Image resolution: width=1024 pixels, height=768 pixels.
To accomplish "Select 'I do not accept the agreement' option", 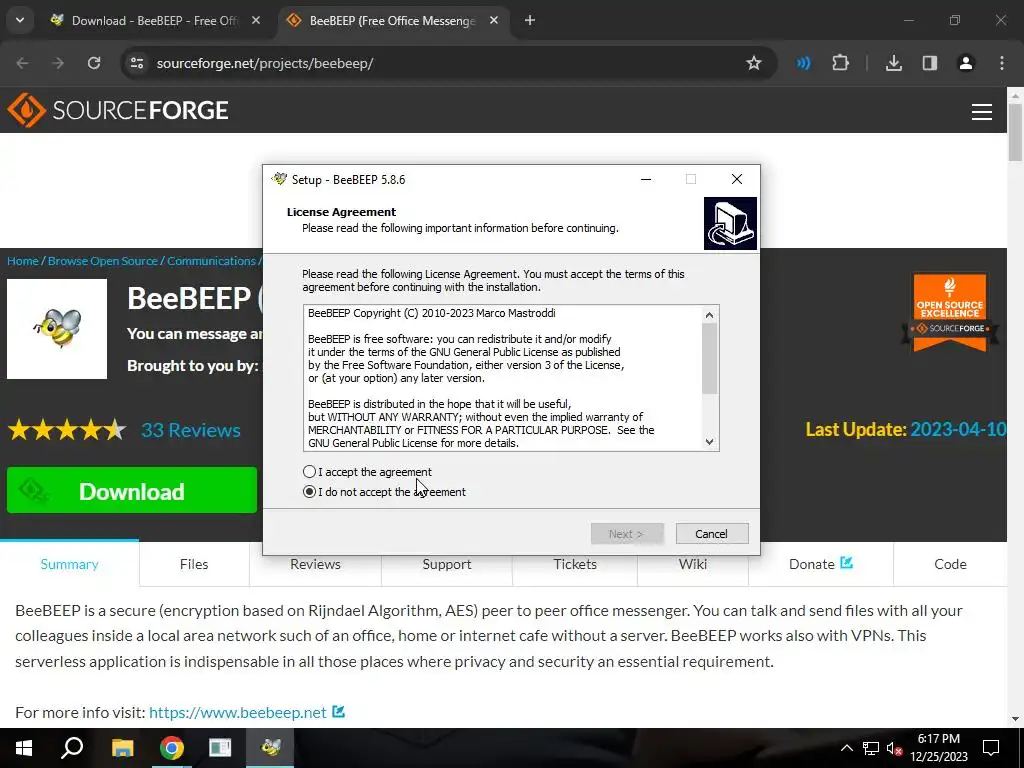I will 310,492.
